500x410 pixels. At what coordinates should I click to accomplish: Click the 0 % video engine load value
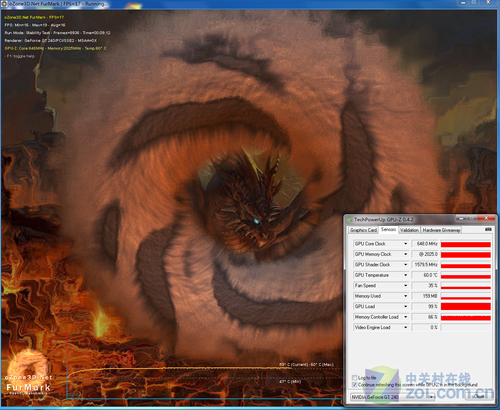point(425,327)
